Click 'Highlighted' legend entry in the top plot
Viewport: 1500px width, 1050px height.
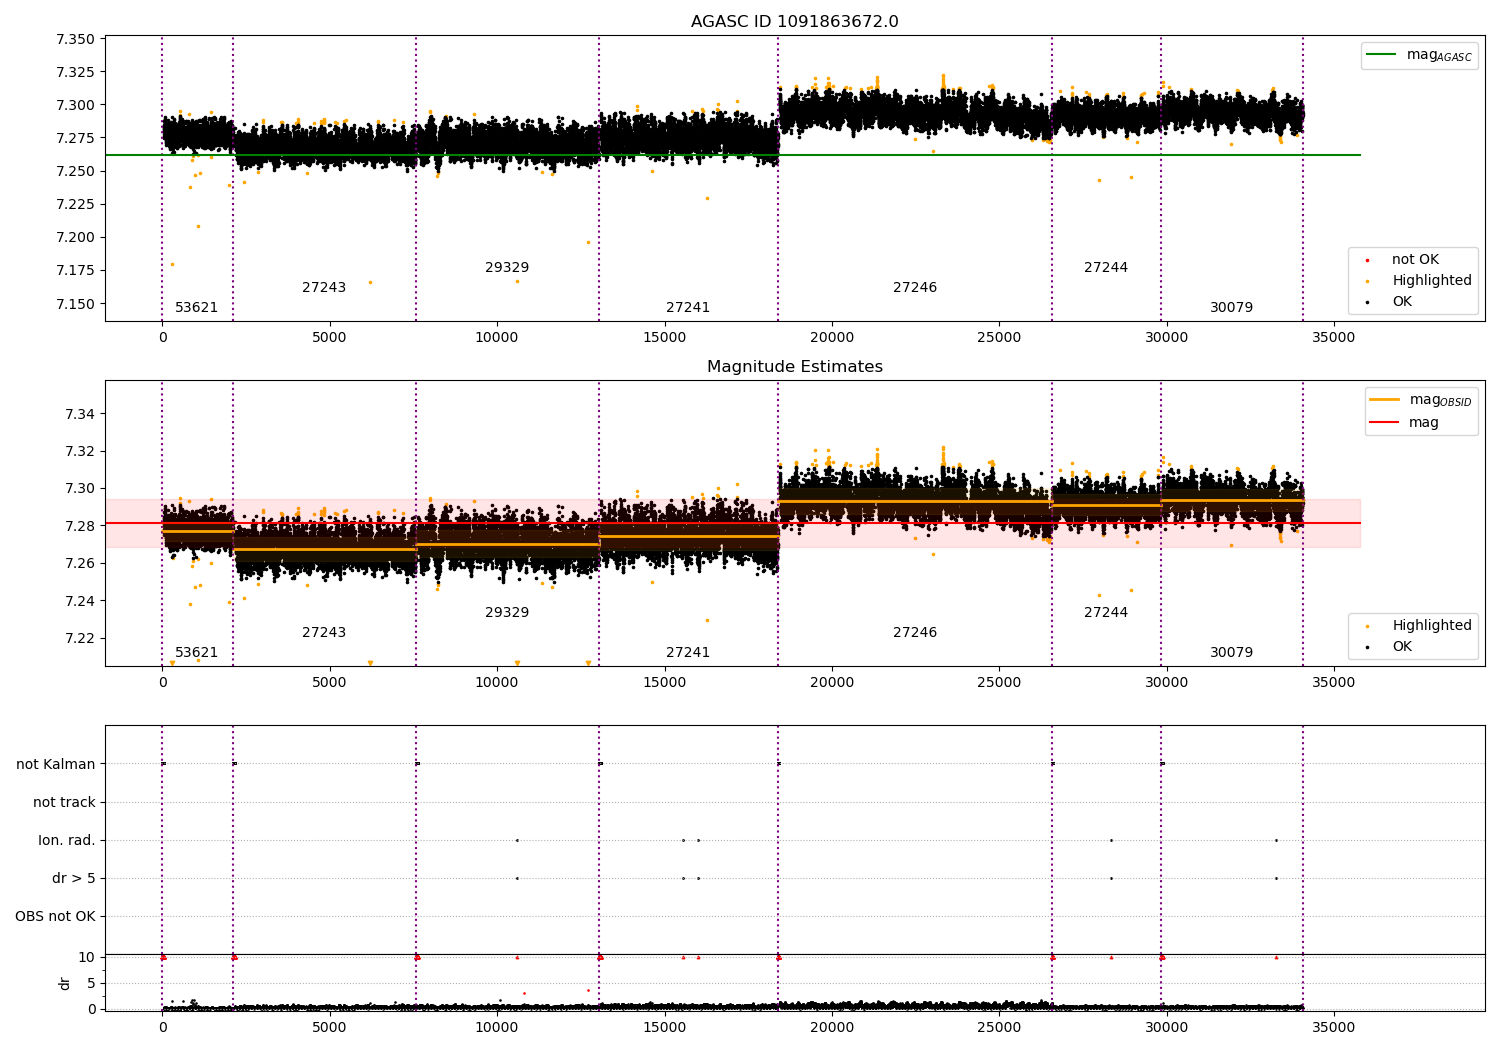[1431, 280]
